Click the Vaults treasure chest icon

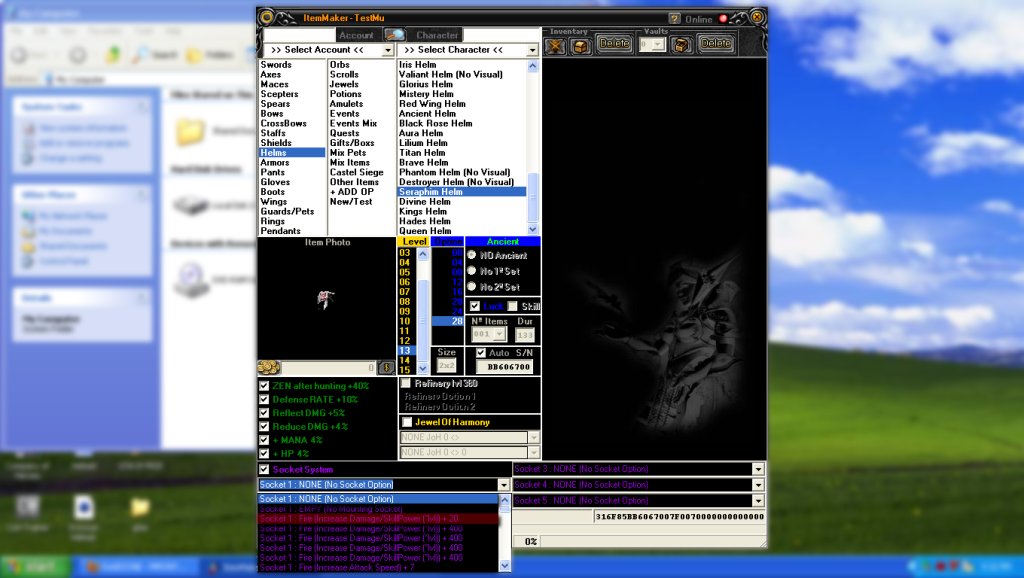pyautogui.click(x=681, y=44)
